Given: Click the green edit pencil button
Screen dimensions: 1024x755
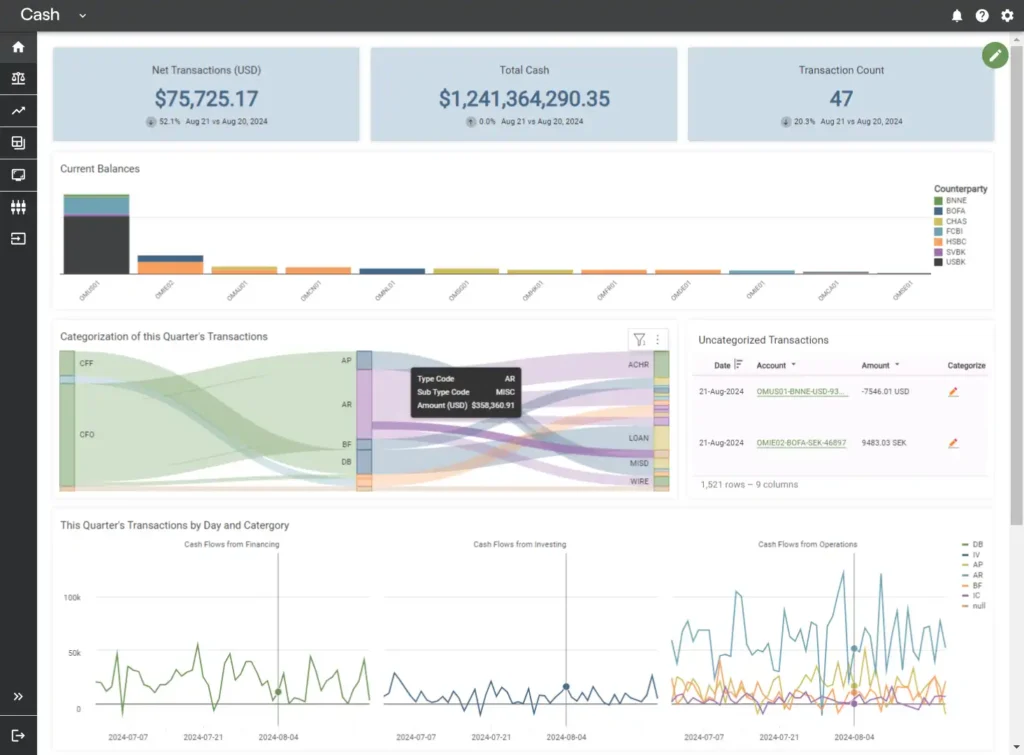Looking at the screenshot, I should pyautogui.click(x=995, y=56).
